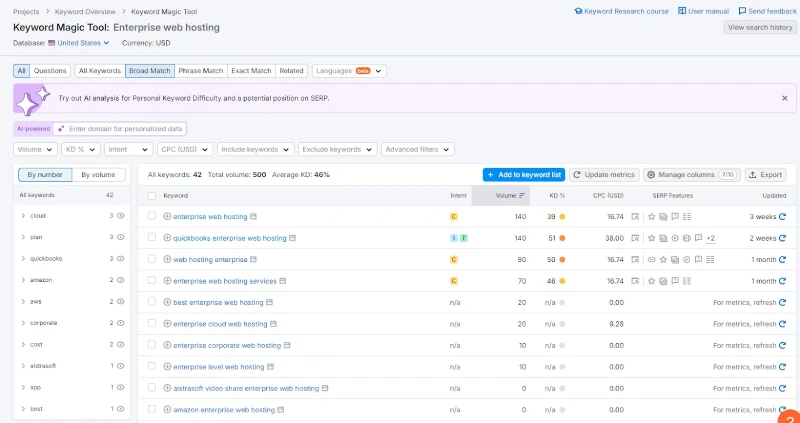This screenshot has width=800, height=423.
Task: Refresh metrics for 'quickbooks enterprise web hosting' row
Action: click(x=782, y=238)
